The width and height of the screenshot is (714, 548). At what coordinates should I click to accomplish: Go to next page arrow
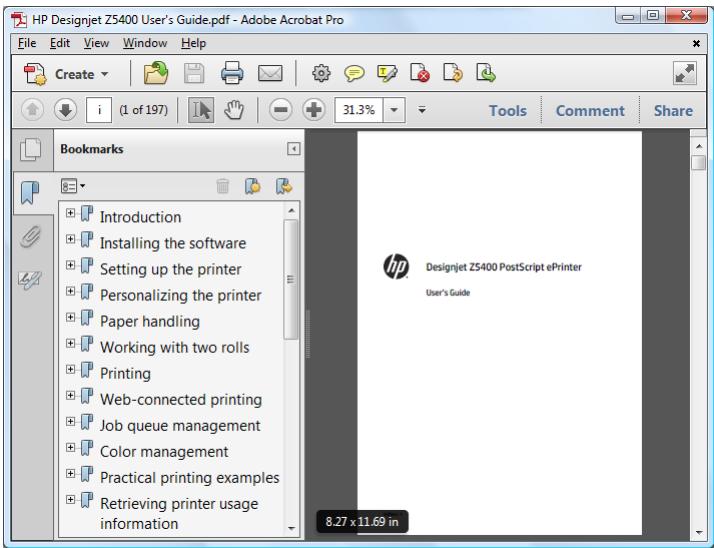click(65, 110)
